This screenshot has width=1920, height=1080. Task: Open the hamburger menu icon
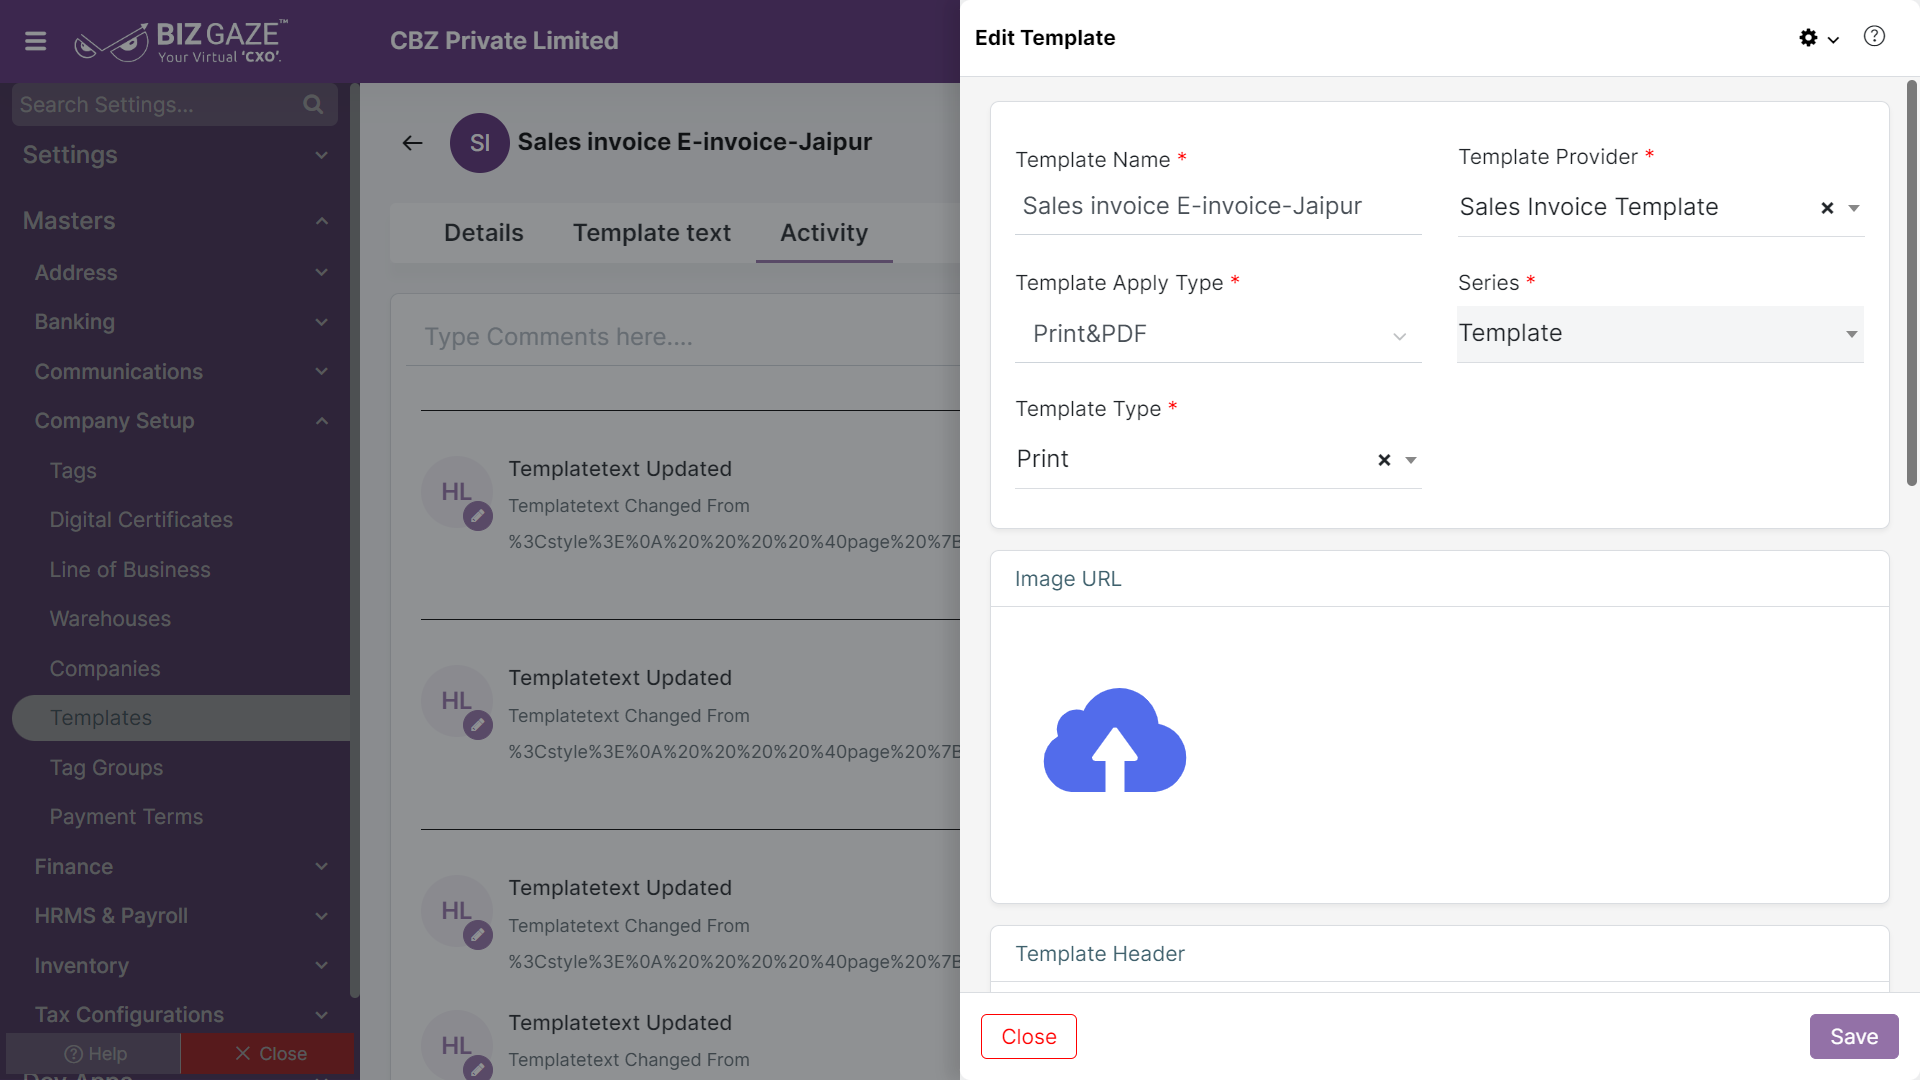[36, 41]
